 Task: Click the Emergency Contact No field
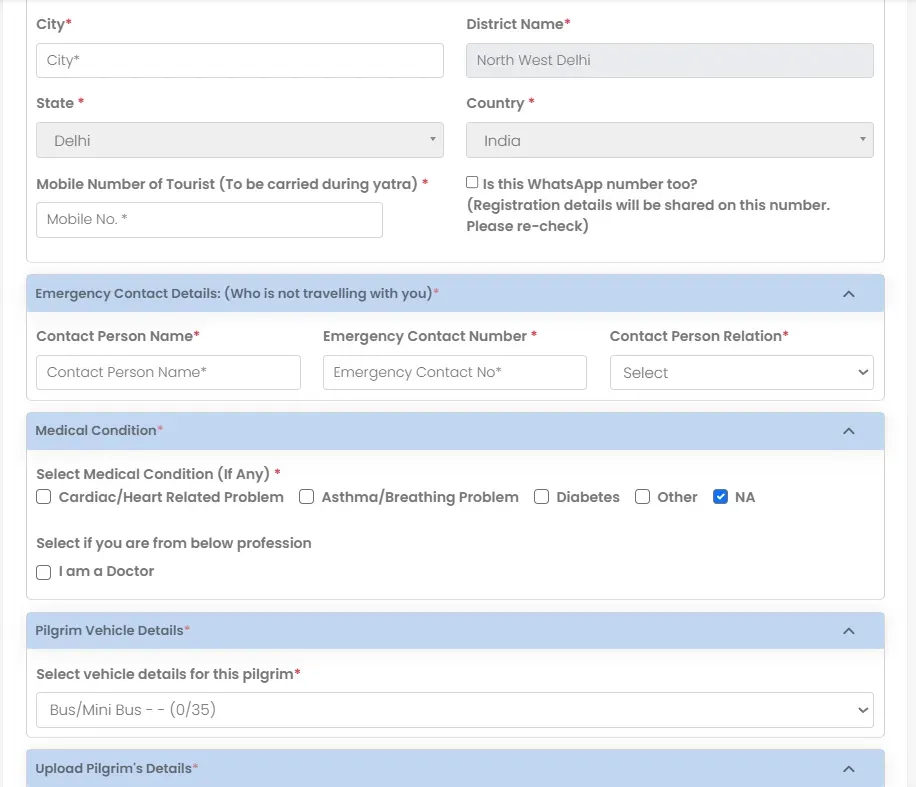pos(454,373)
